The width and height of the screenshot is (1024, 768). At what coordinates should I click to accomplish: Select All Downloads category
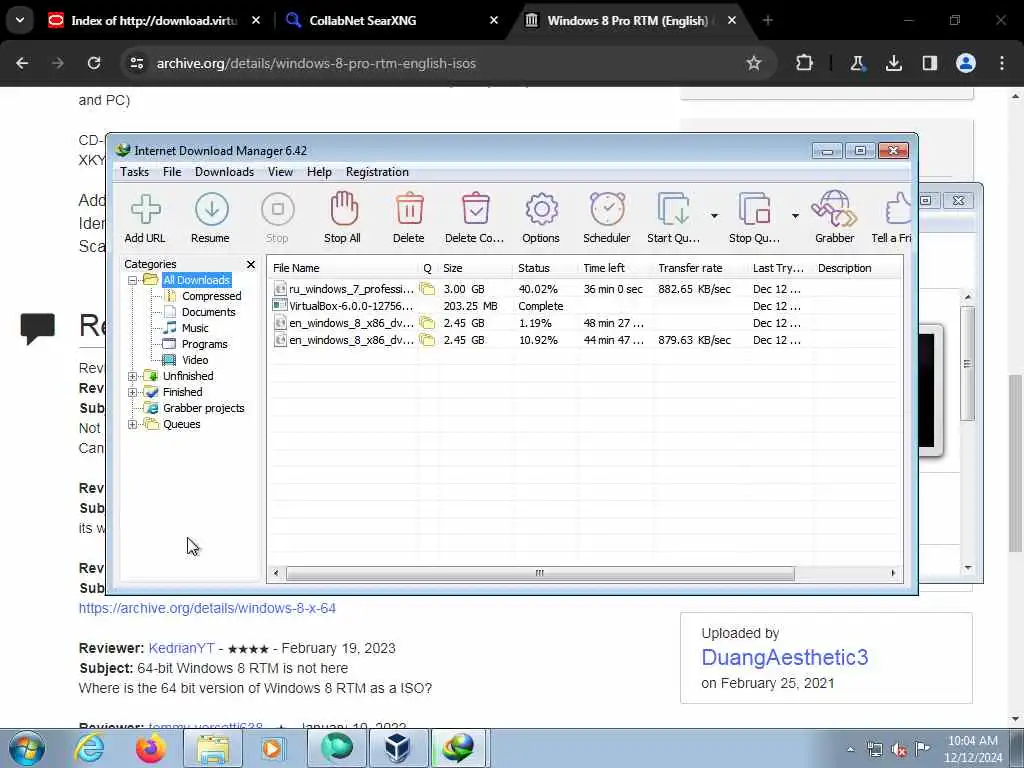point(196,280)
